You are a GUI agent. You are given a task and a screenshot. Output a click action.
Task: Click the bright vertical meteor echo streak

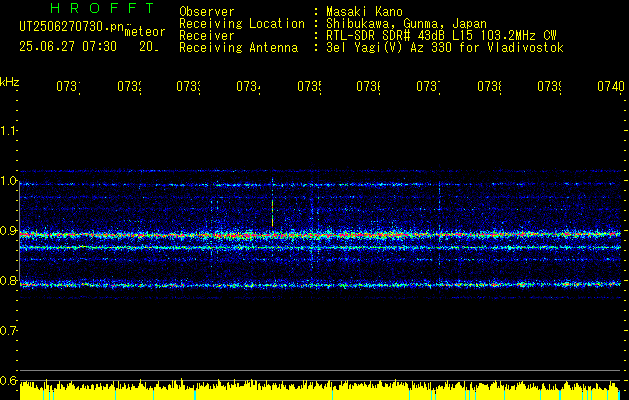pos(272,213)
